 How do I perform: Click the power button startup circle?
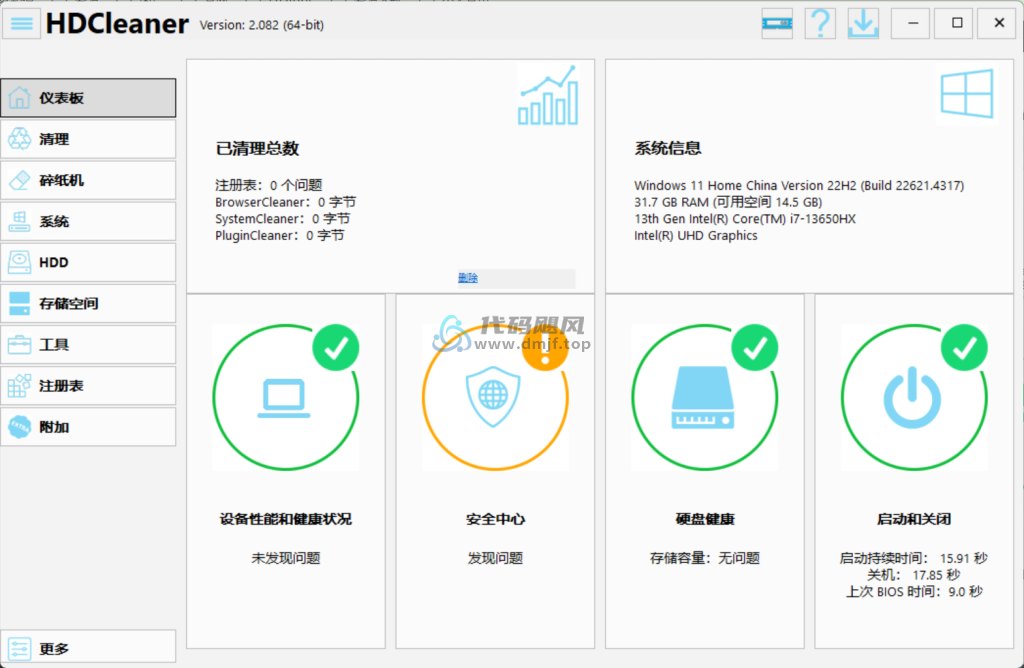(914, 398)
